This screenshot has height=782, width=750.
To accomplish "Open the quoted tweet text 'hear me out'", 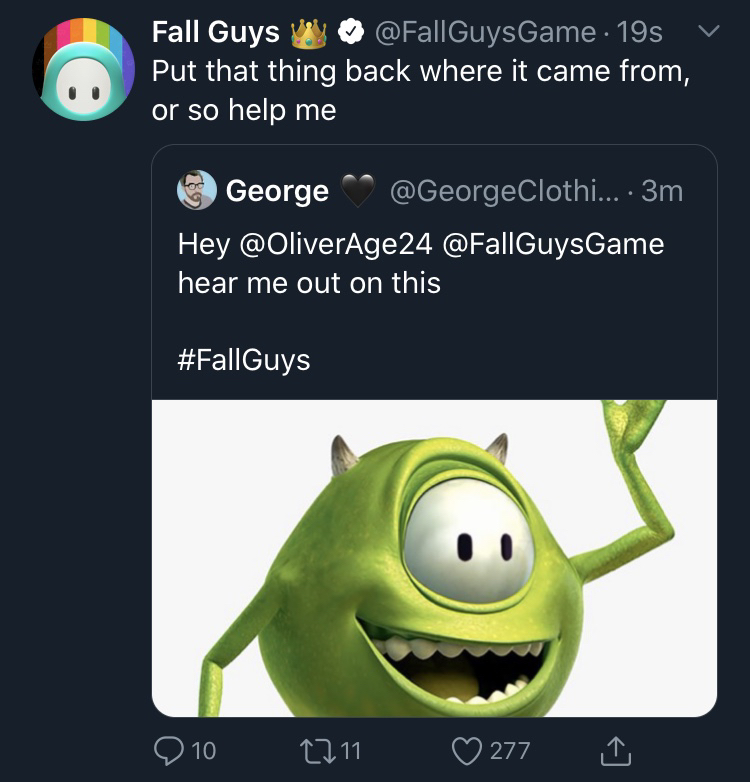I will (x=309, y=283).
